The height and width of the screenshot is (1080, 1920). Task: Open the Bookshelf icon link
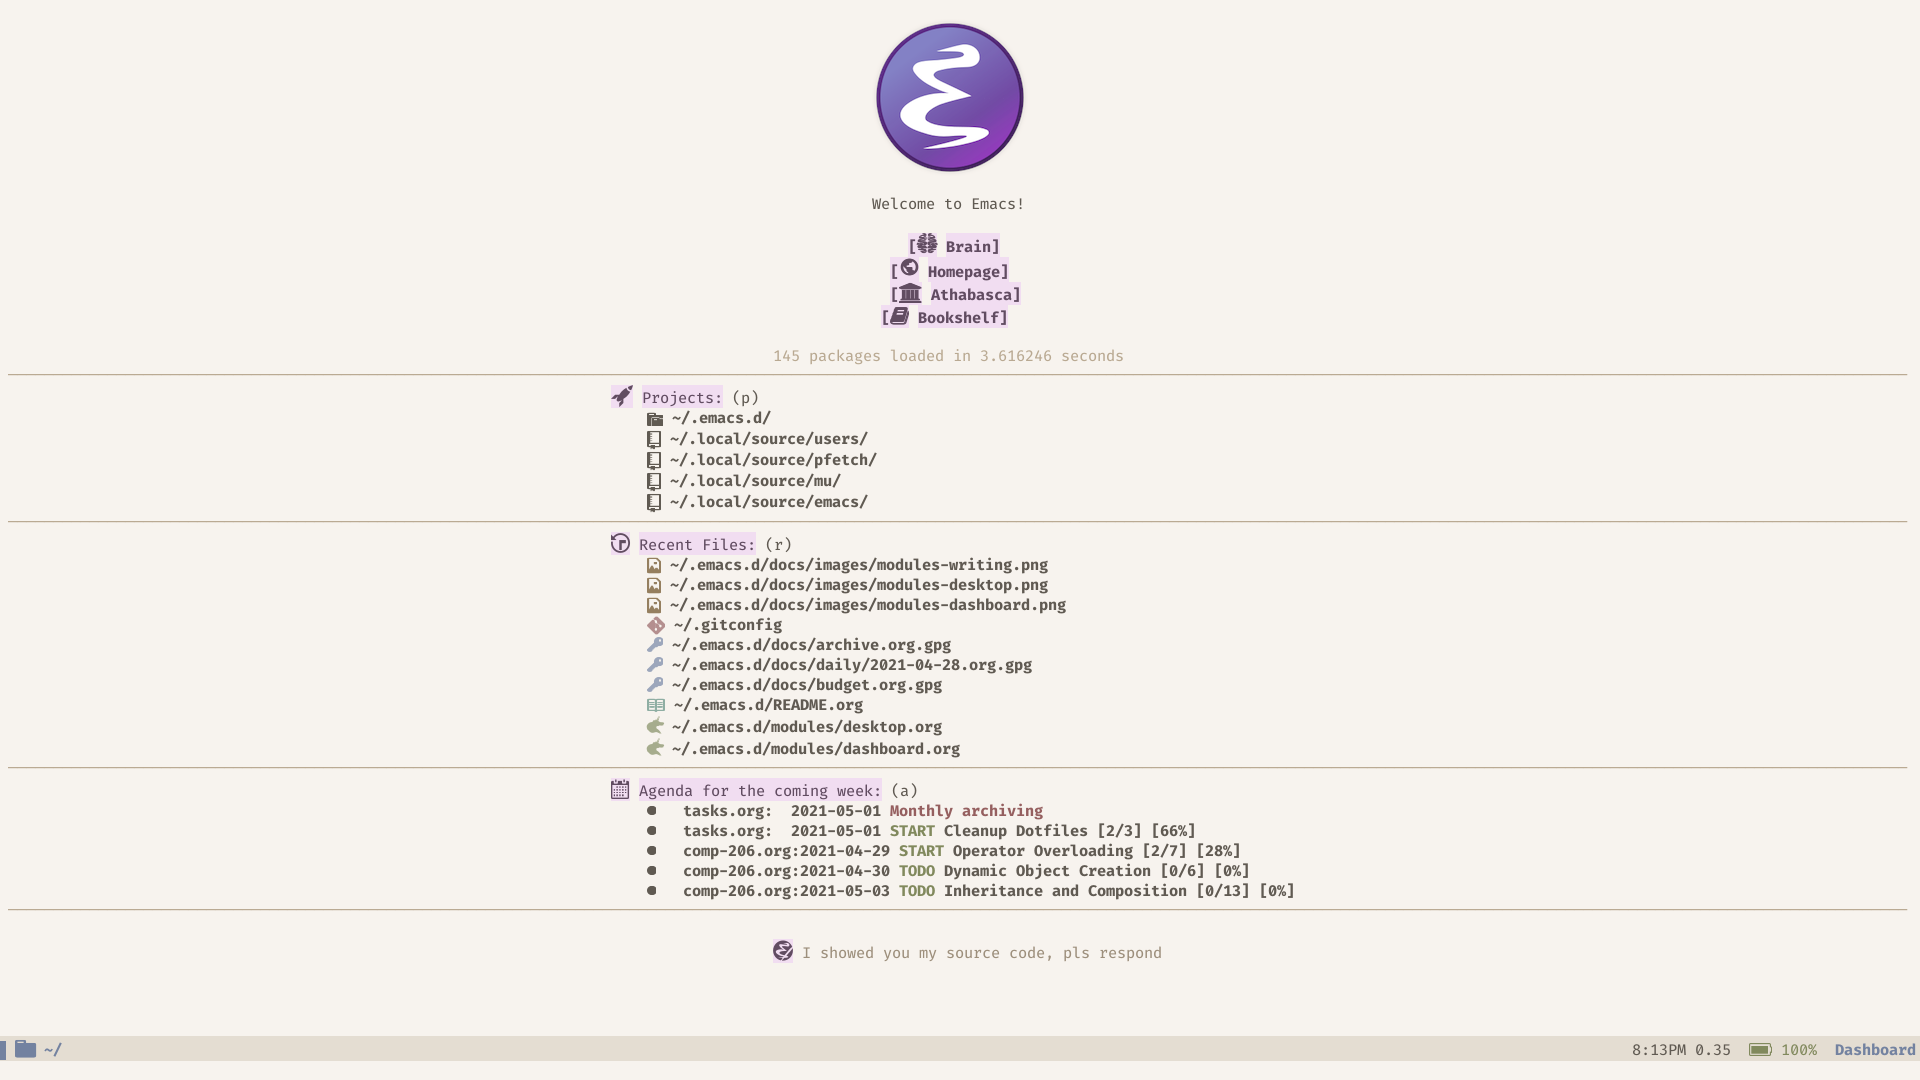coord(899,316)
